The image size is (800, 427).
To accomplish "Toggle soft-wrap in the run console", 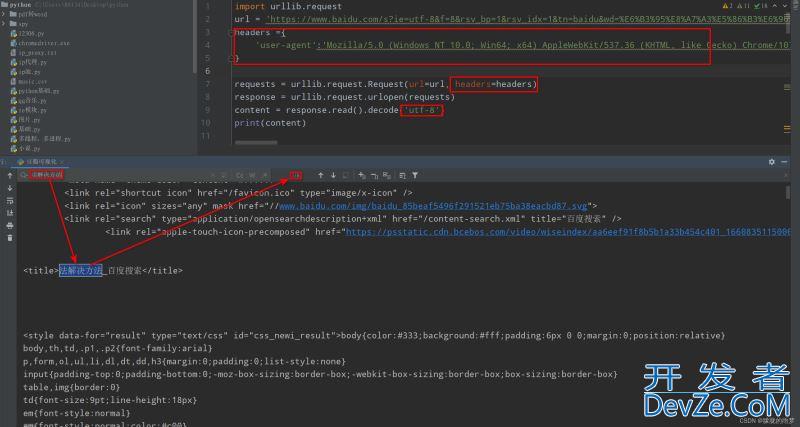I will [10, 200].
